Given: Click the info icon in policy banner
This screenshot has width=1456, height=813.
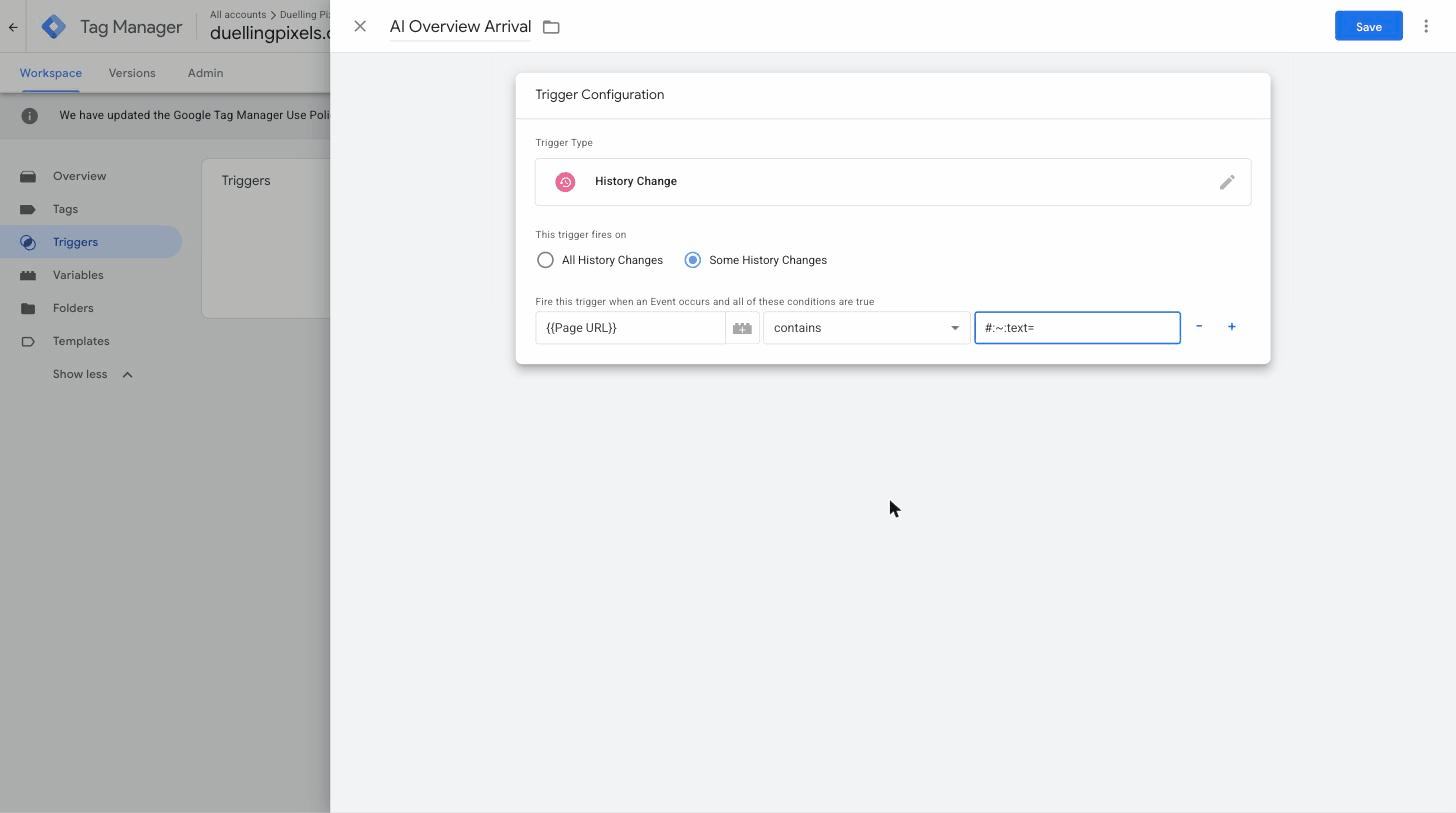Looking at the screenshot, I should coord(30,115).
